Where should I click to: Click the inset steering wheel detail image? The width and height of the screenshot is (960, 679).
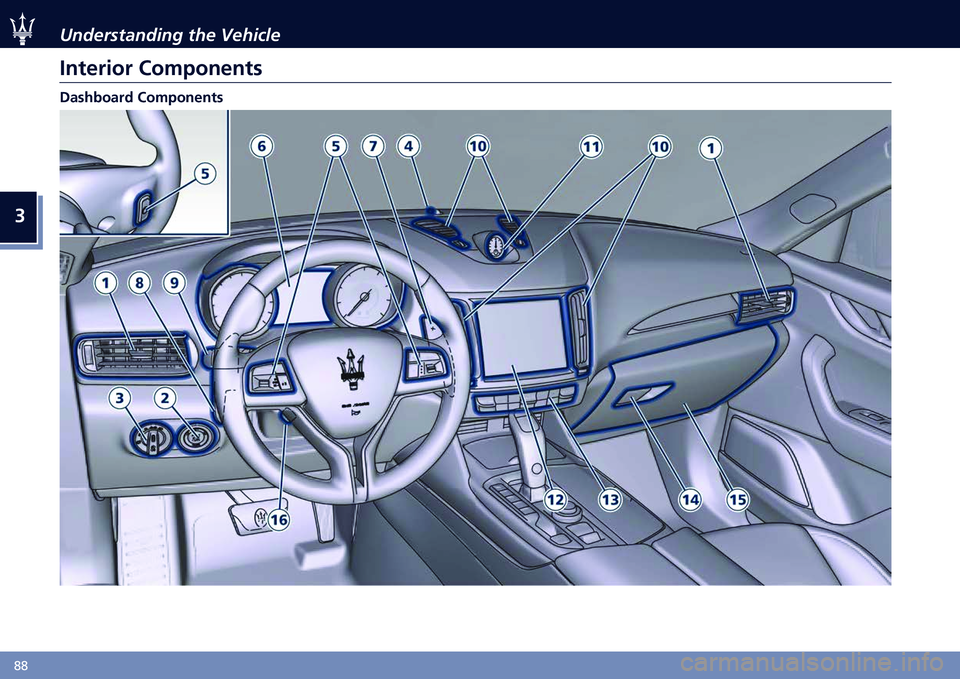[x=144, y=172]
